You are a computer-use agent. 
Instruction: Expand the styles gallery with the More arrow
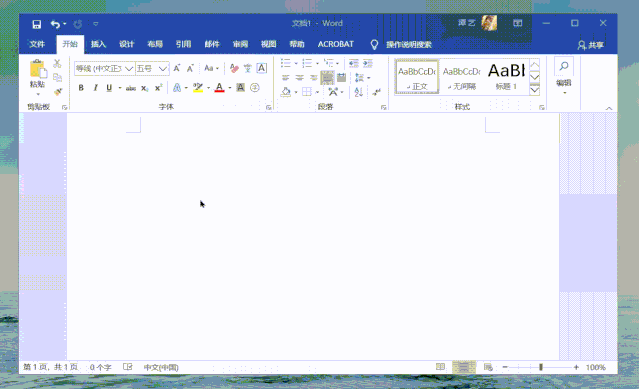pos(535,90)
